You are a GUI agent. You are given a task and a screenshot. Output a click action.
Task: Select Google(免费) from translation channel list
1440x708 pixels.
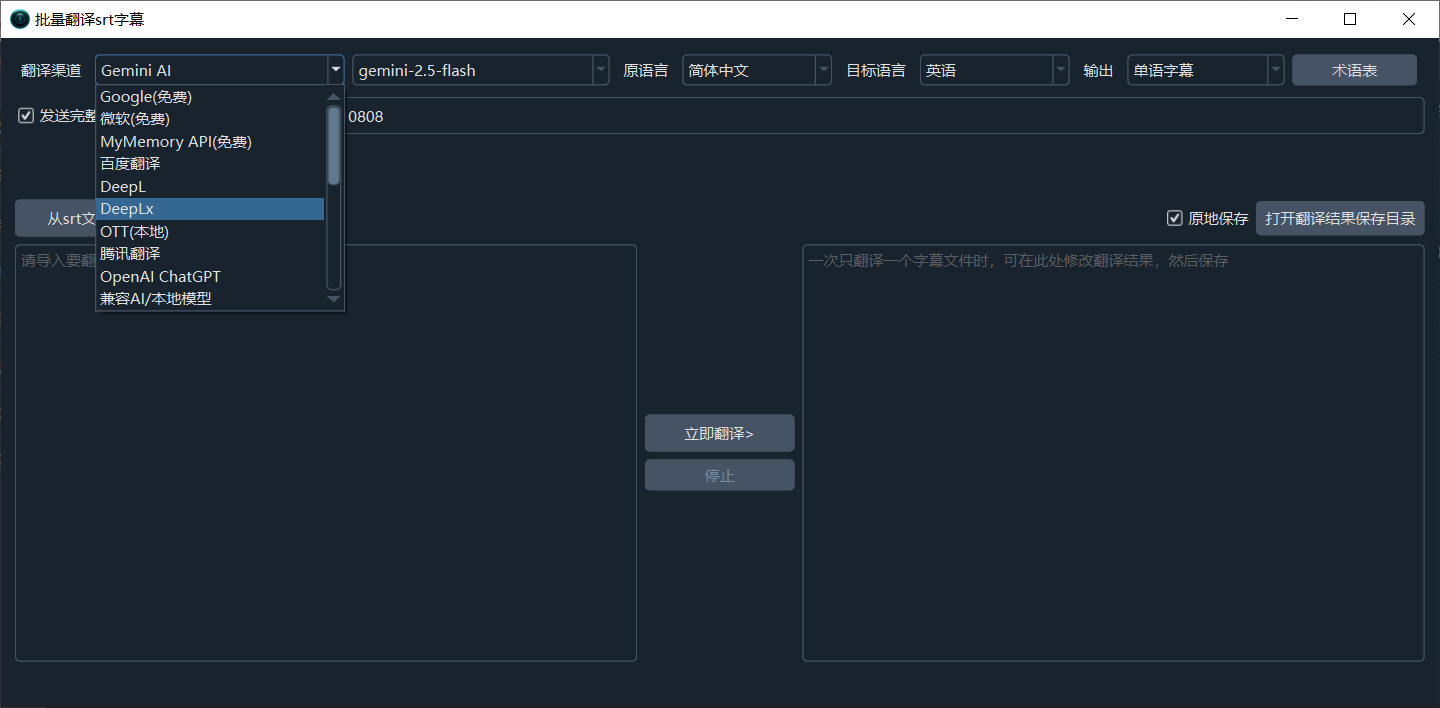coord(146,97)
